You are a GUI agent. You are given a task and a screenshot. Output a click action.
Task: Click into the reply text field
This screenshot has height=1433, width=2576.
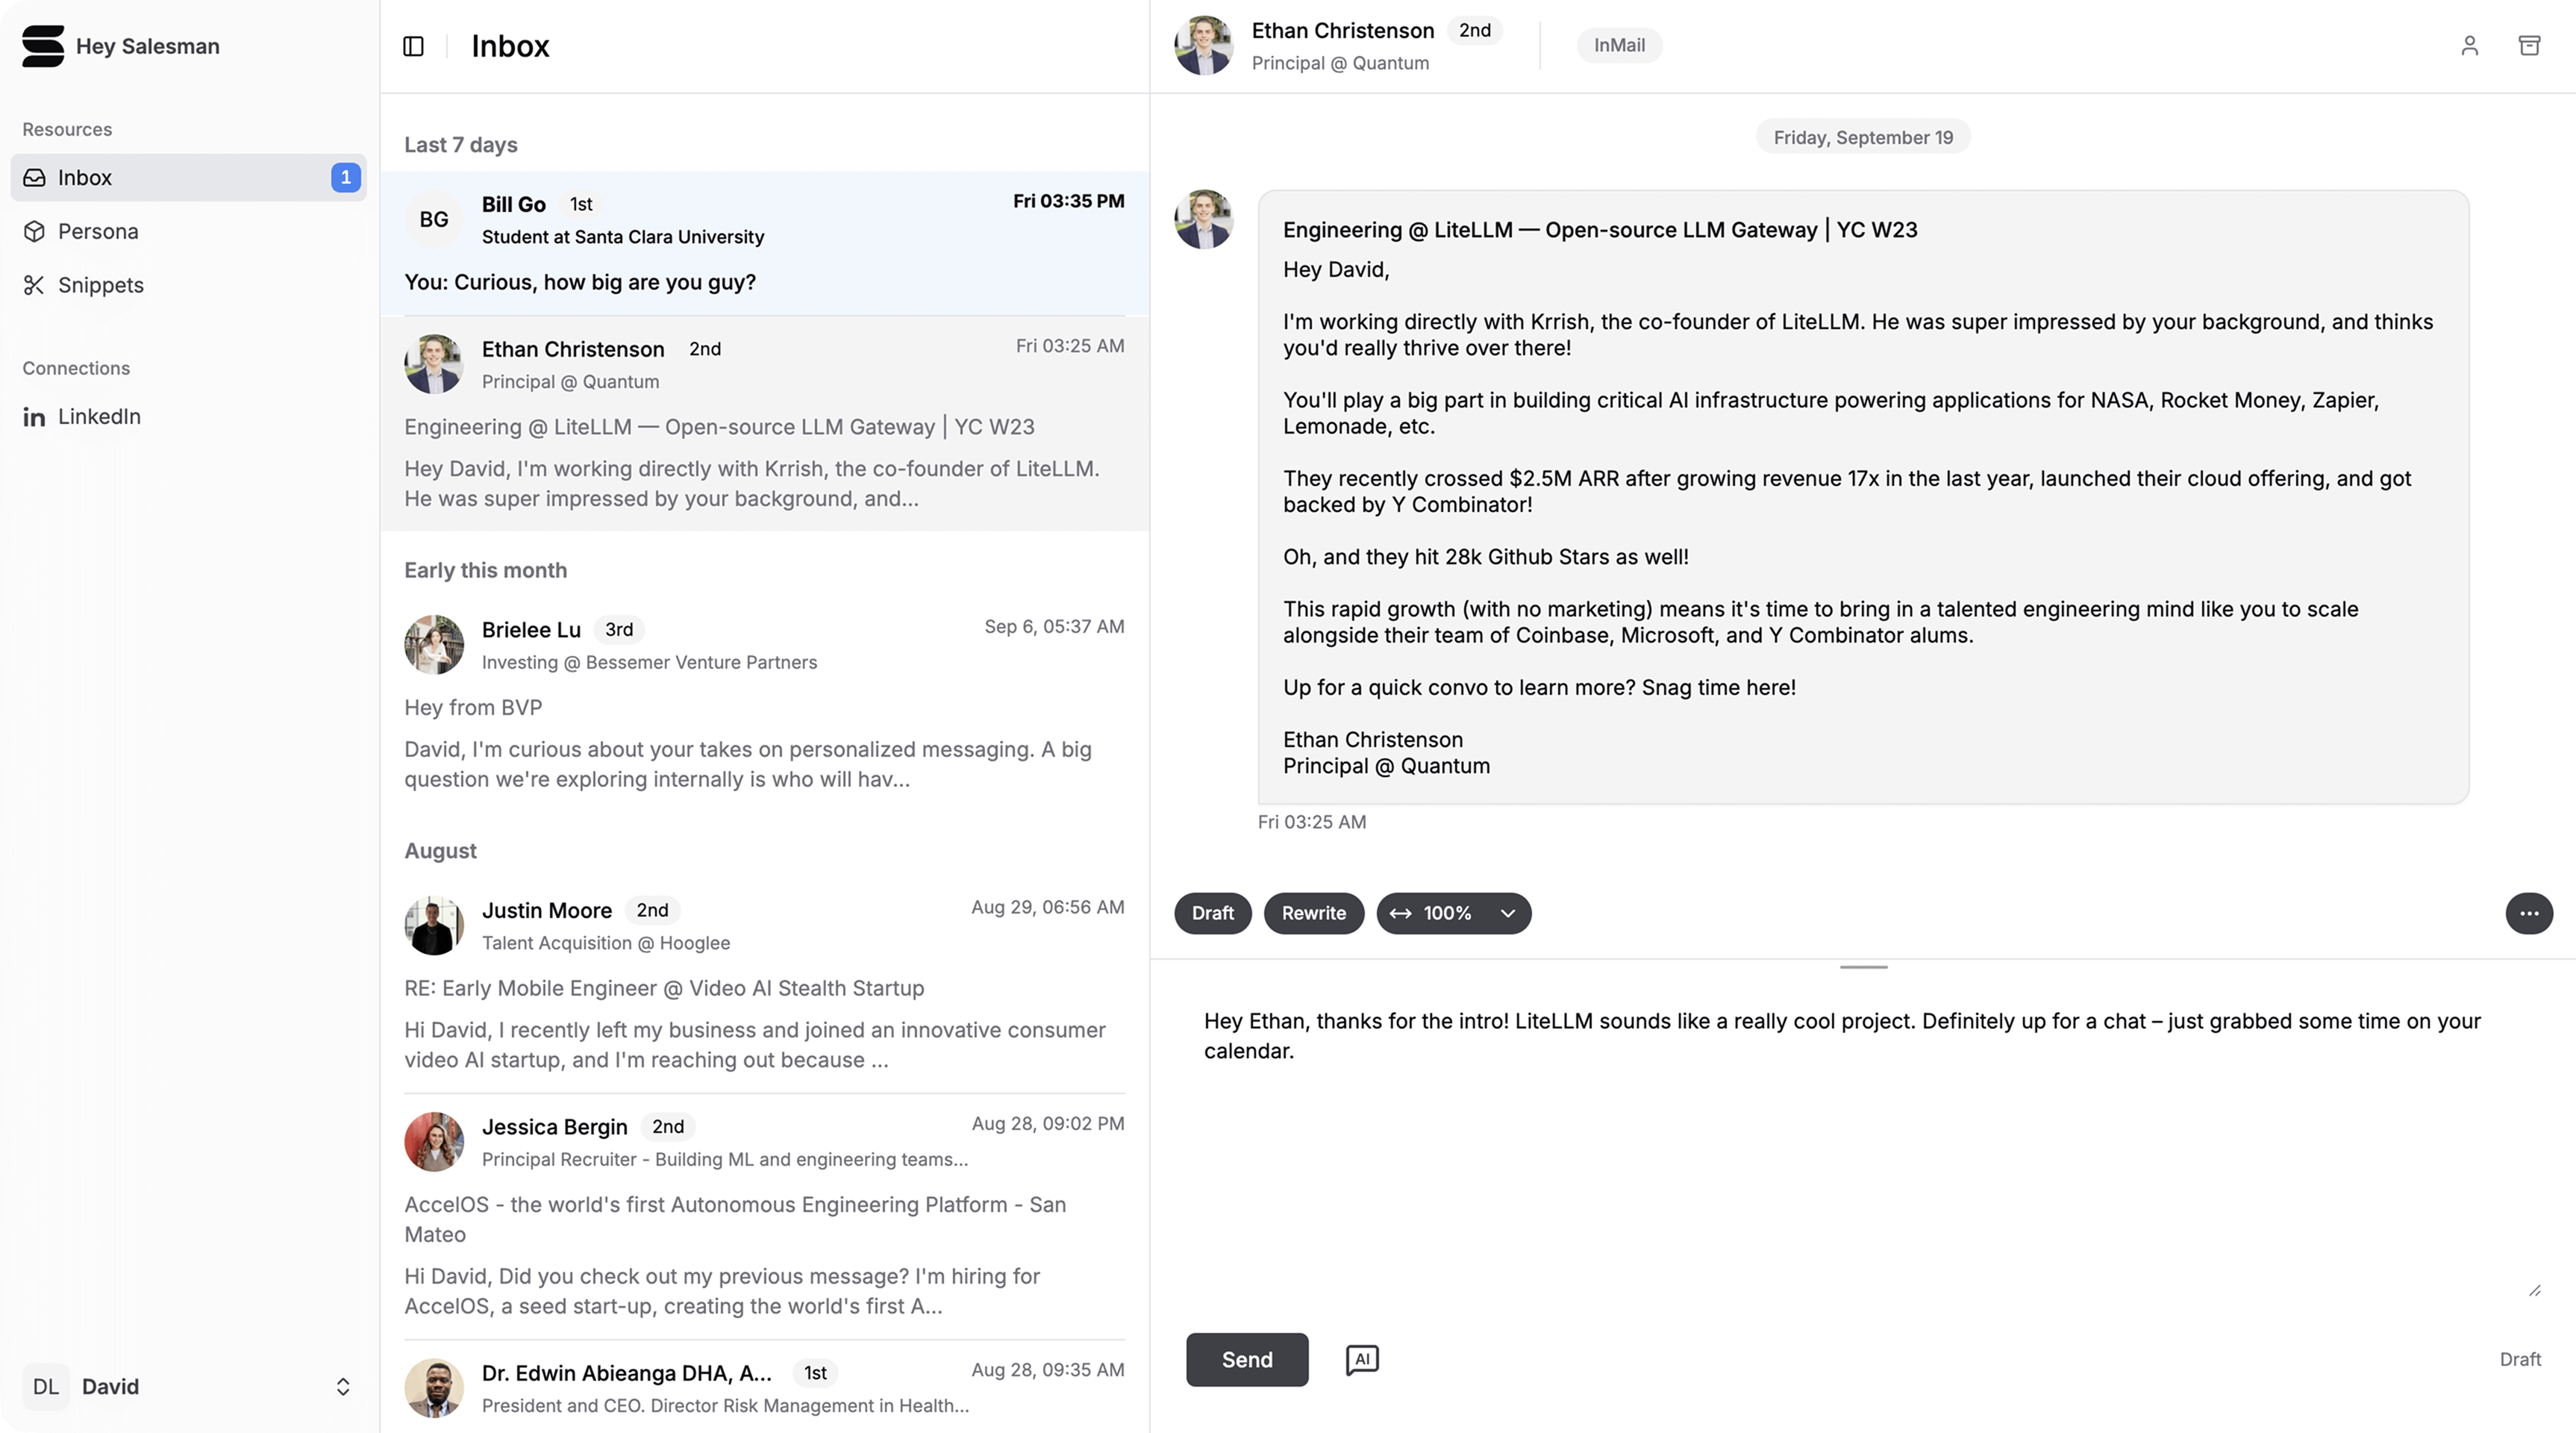pos(1860,1150)
